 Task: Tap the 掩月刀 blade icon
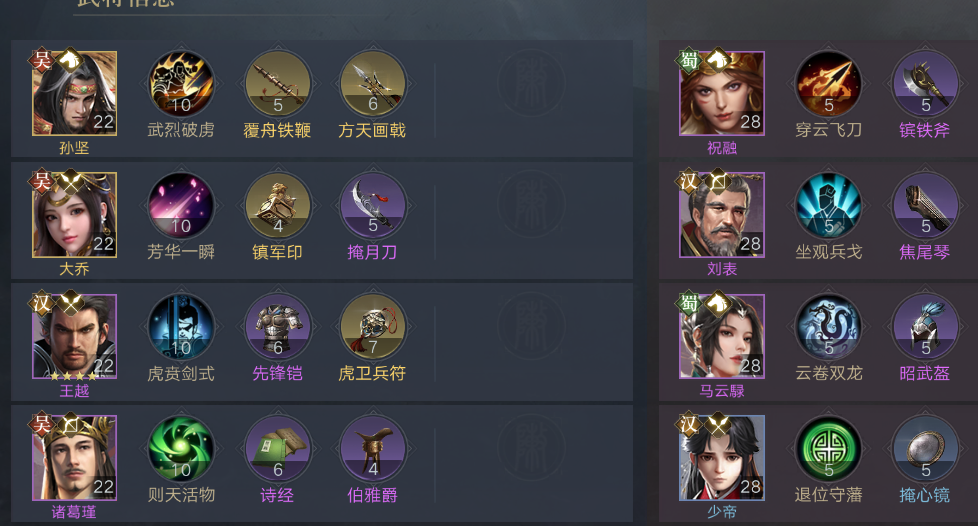(373, 206)
